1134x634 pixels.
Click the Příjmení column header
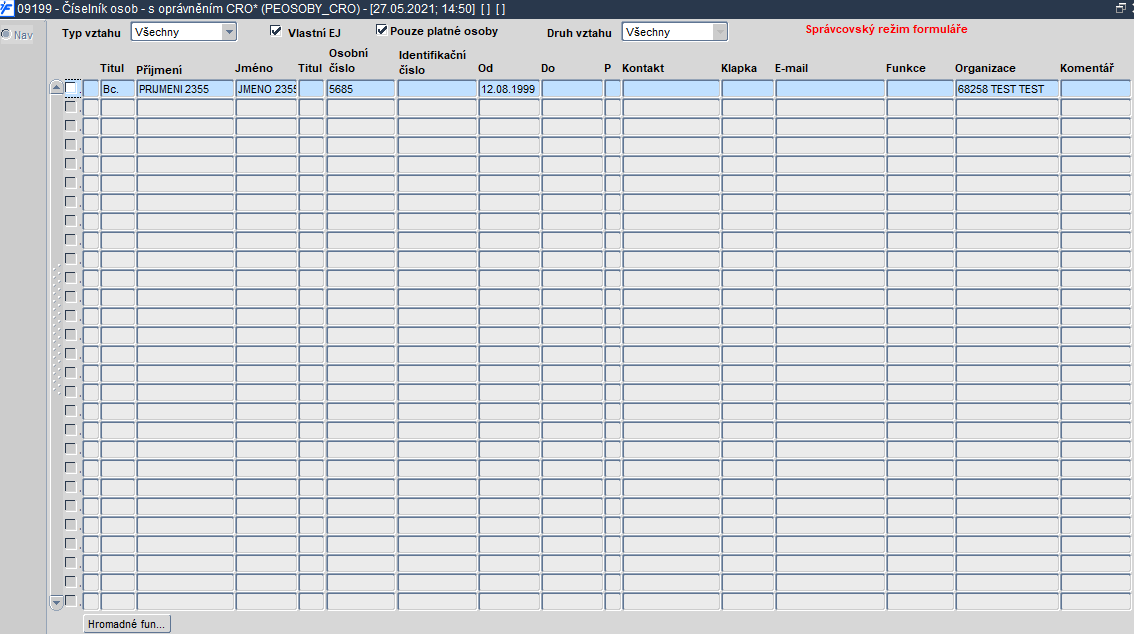point(159,69)
